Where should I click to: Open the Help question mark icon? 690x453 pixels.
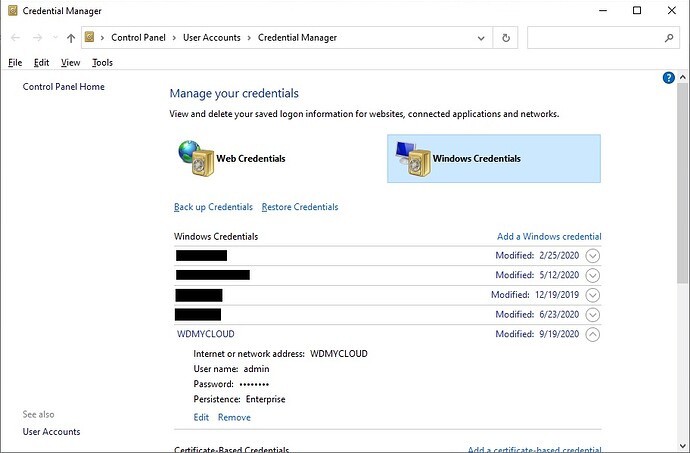tap(668, 78)
